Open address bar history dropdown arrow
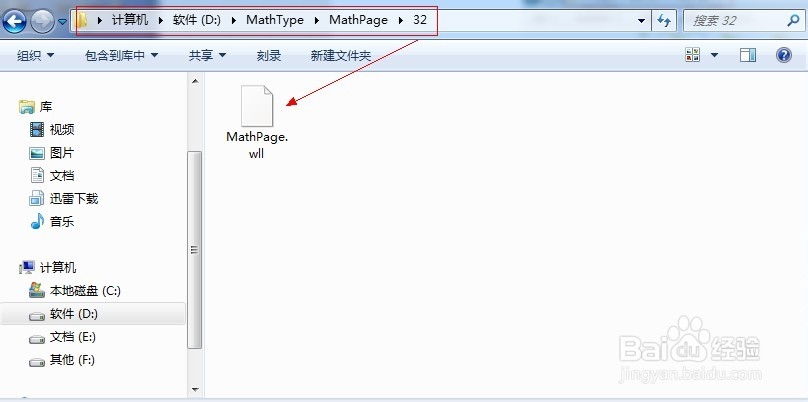The width and height of the screenshot is (808, 402). click(x=642, y=21)
